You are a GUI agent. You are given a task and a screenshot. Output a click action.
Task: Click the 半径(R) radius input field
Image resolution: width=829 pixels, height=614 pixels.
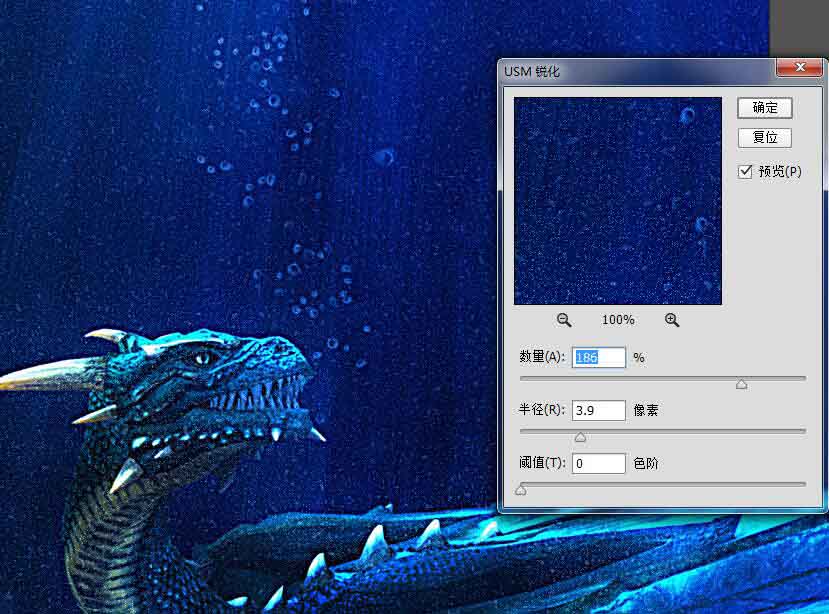598,410
